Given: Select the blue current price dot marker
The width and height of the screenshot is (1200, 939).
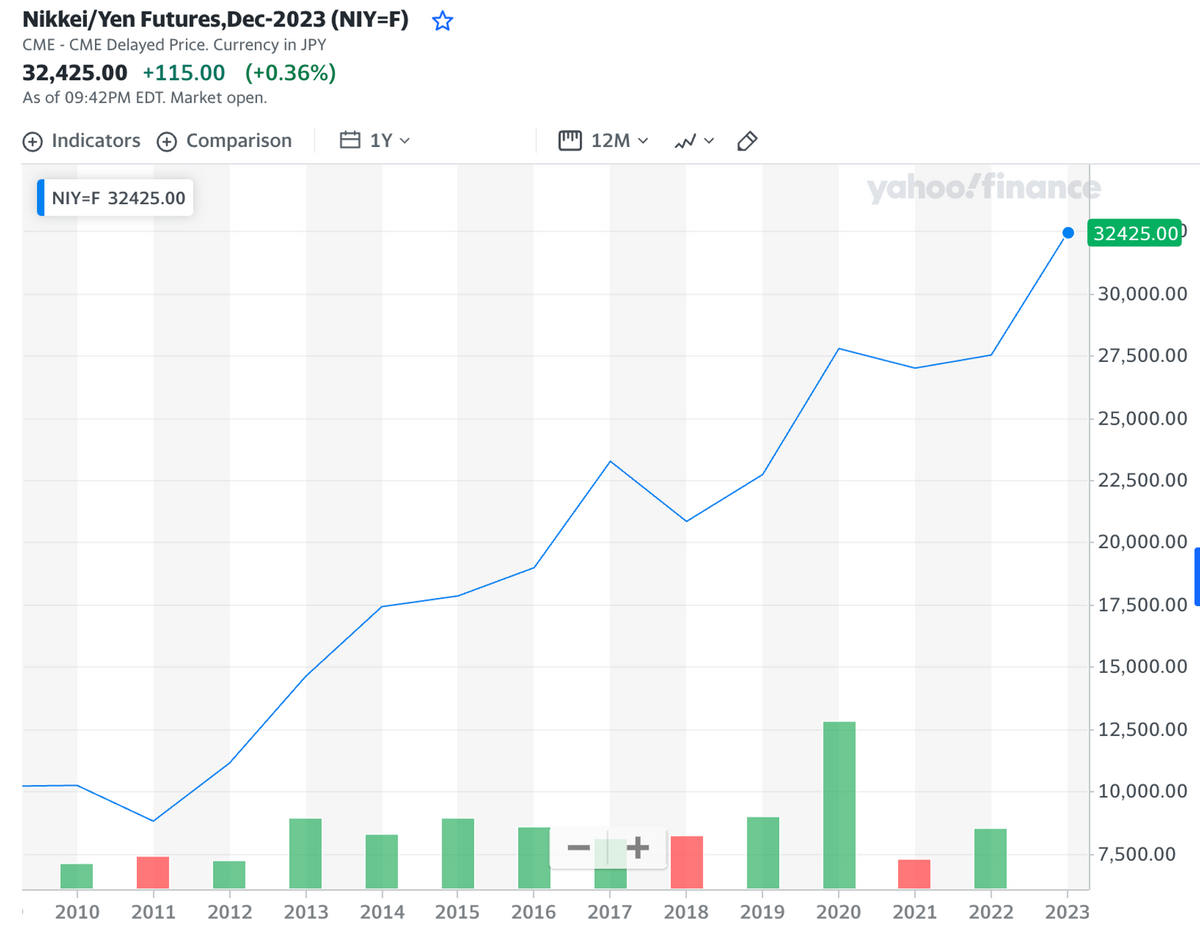Looking at the screenshot, I should tap(1068, 233).
